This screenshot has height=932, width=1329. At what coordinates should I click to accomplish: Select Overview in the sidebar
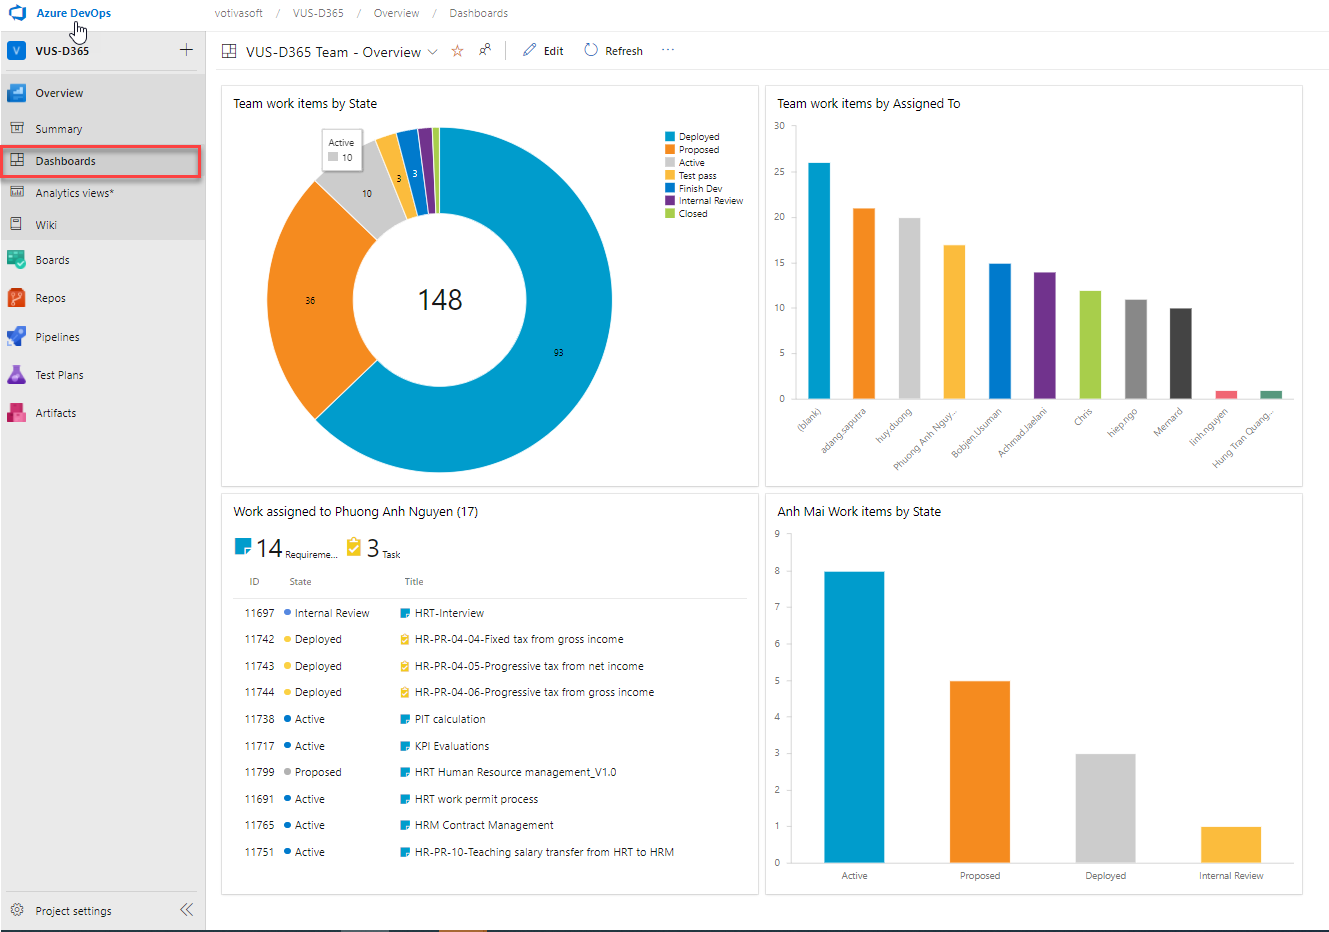coord(59,93)
